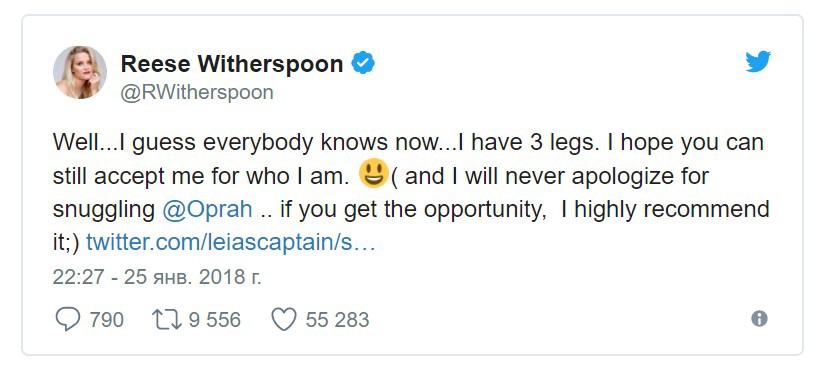Image resolution: width=817 pixels, height=371 pixels.
Task: Click the 9 556 retweet count
Action: click(215, 319)
